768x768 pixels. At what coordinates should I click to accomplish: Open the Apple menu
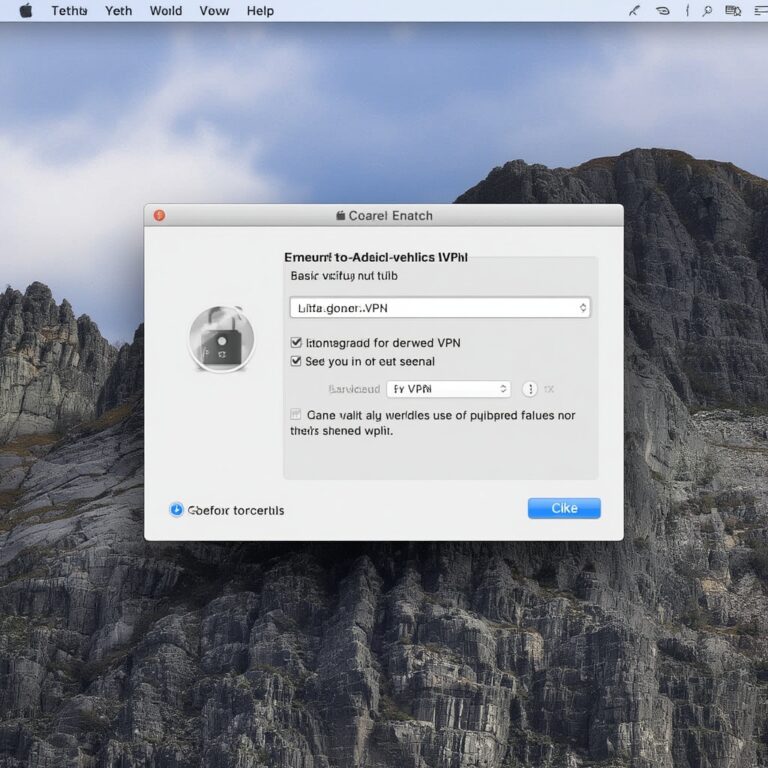point(26,10)
